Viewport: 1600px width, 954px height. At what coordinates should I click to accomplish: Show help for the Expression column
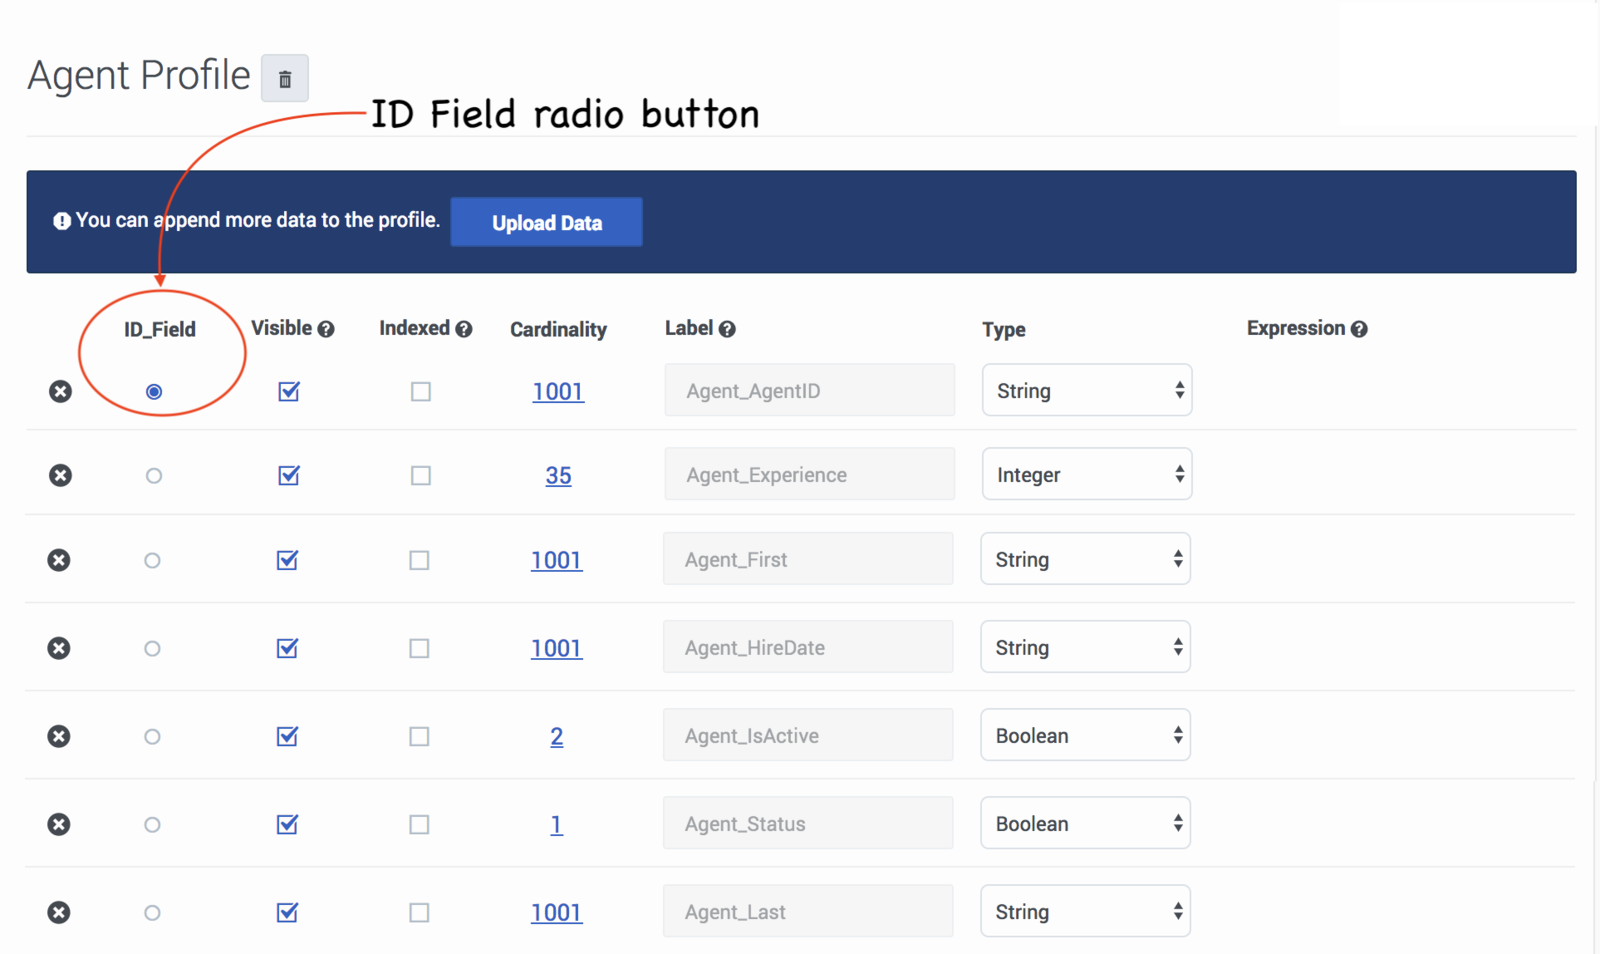click(1359, 329)
